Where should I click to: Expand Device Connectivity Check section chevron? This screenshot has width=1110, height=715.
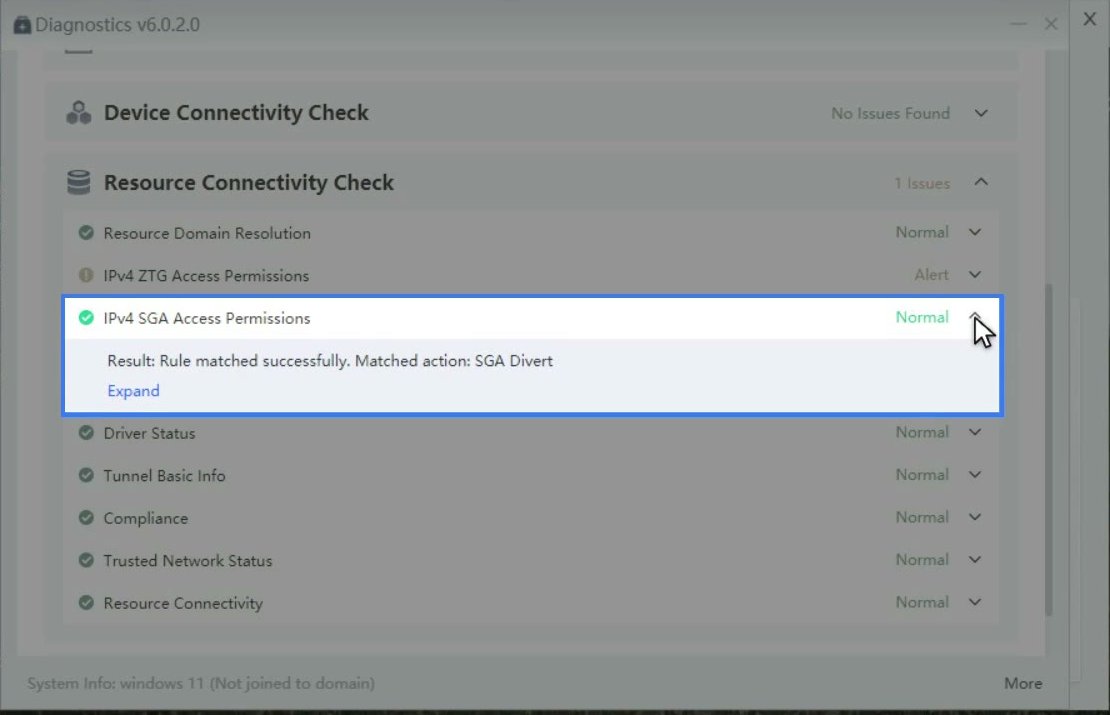tap(981, 113)
